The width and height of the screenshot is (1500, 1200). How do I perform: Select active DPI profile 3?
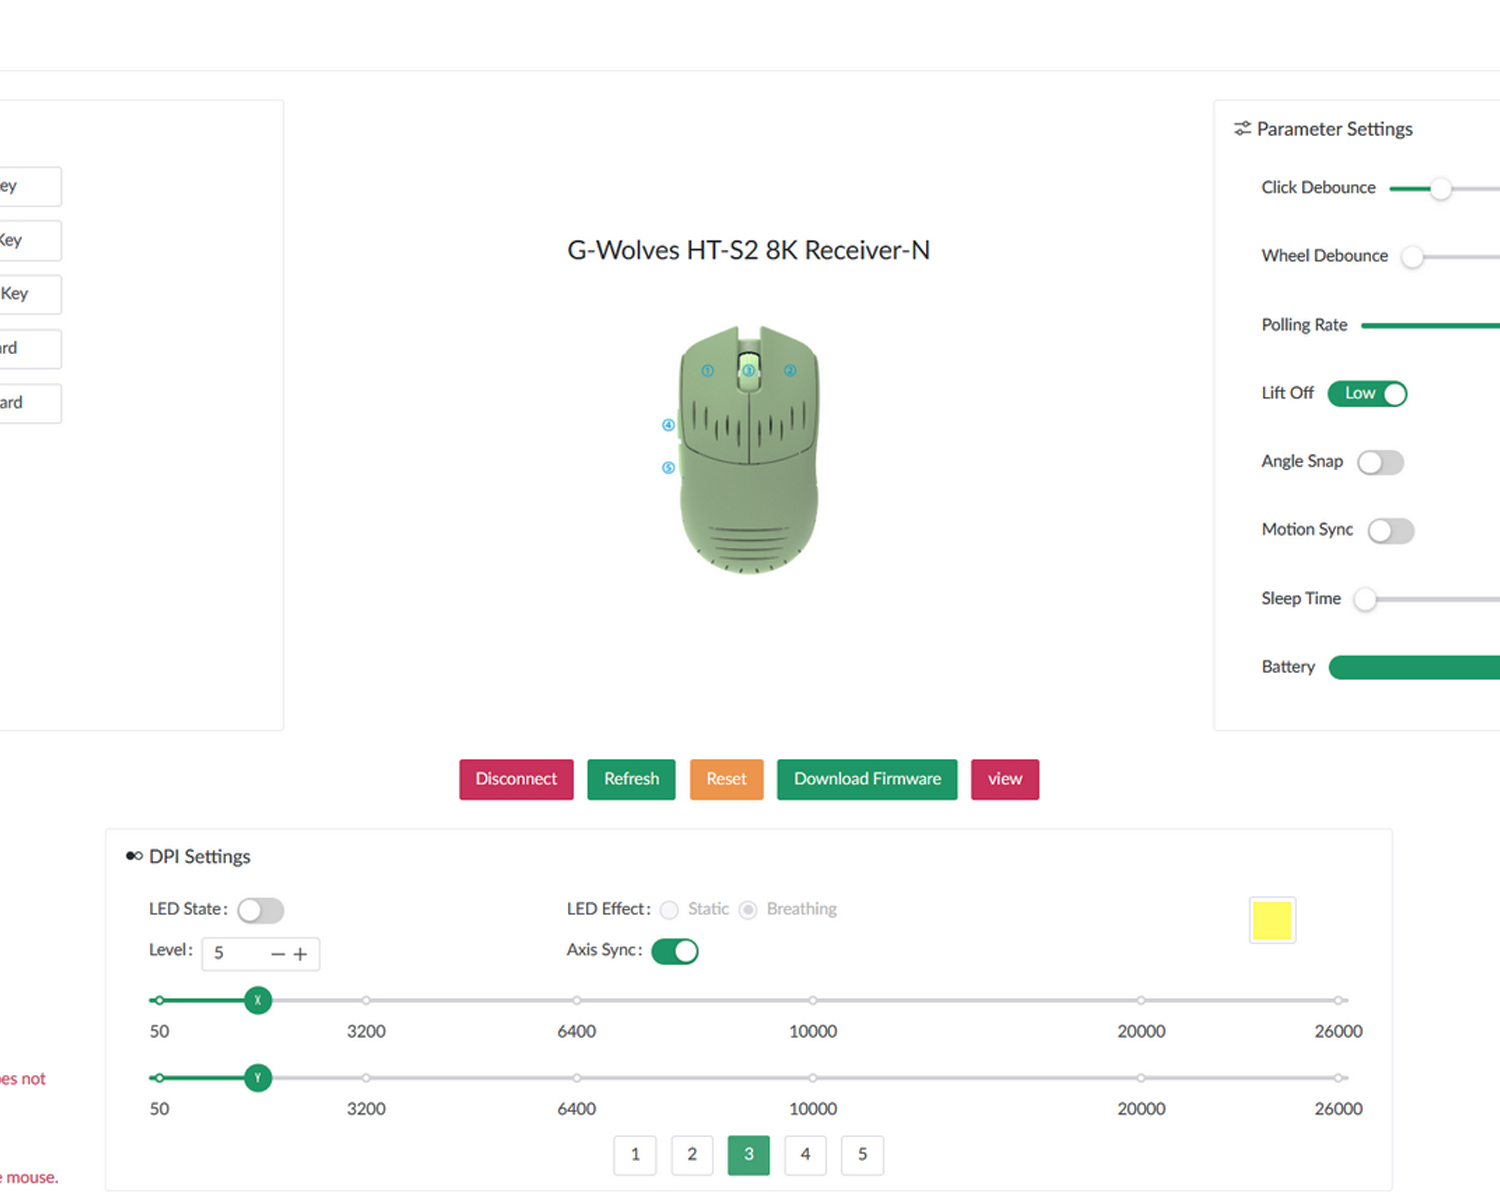pyautogui.click(x=749, y=1155)
